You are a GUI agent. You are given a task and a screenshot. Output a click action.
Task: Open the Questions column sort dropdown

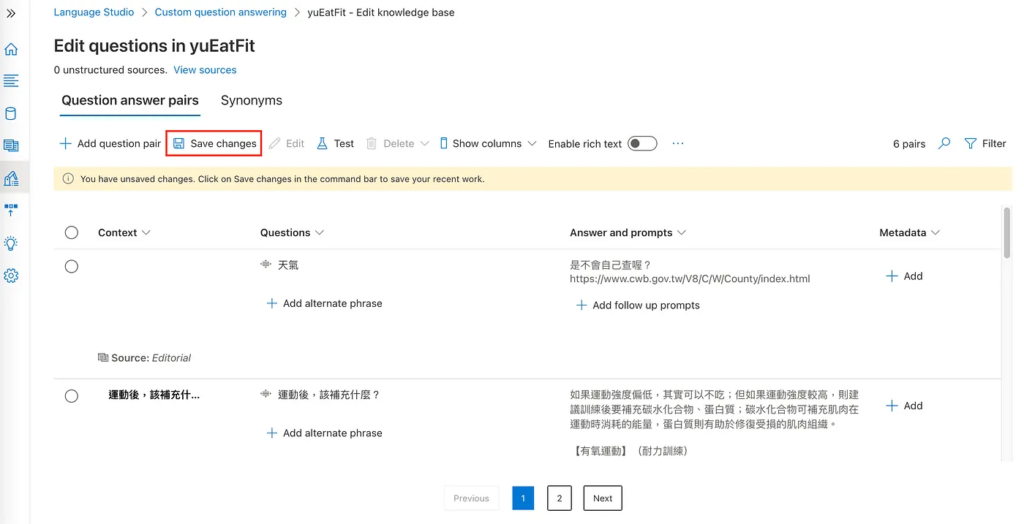pyautogui.click(x=320, y=233)
